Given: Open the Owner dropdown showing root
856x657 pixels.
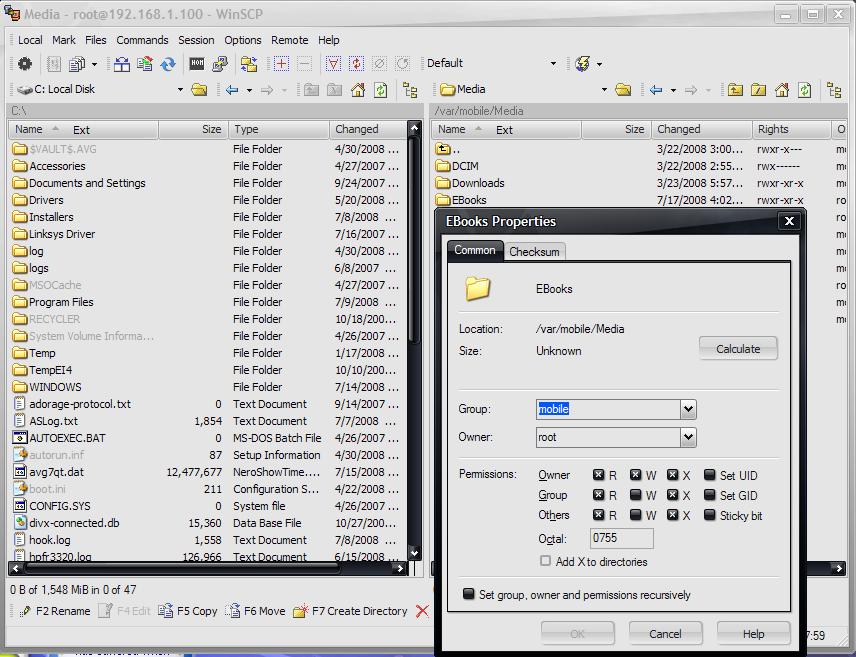Looking at the screenshot, I should tap(688, 437).
